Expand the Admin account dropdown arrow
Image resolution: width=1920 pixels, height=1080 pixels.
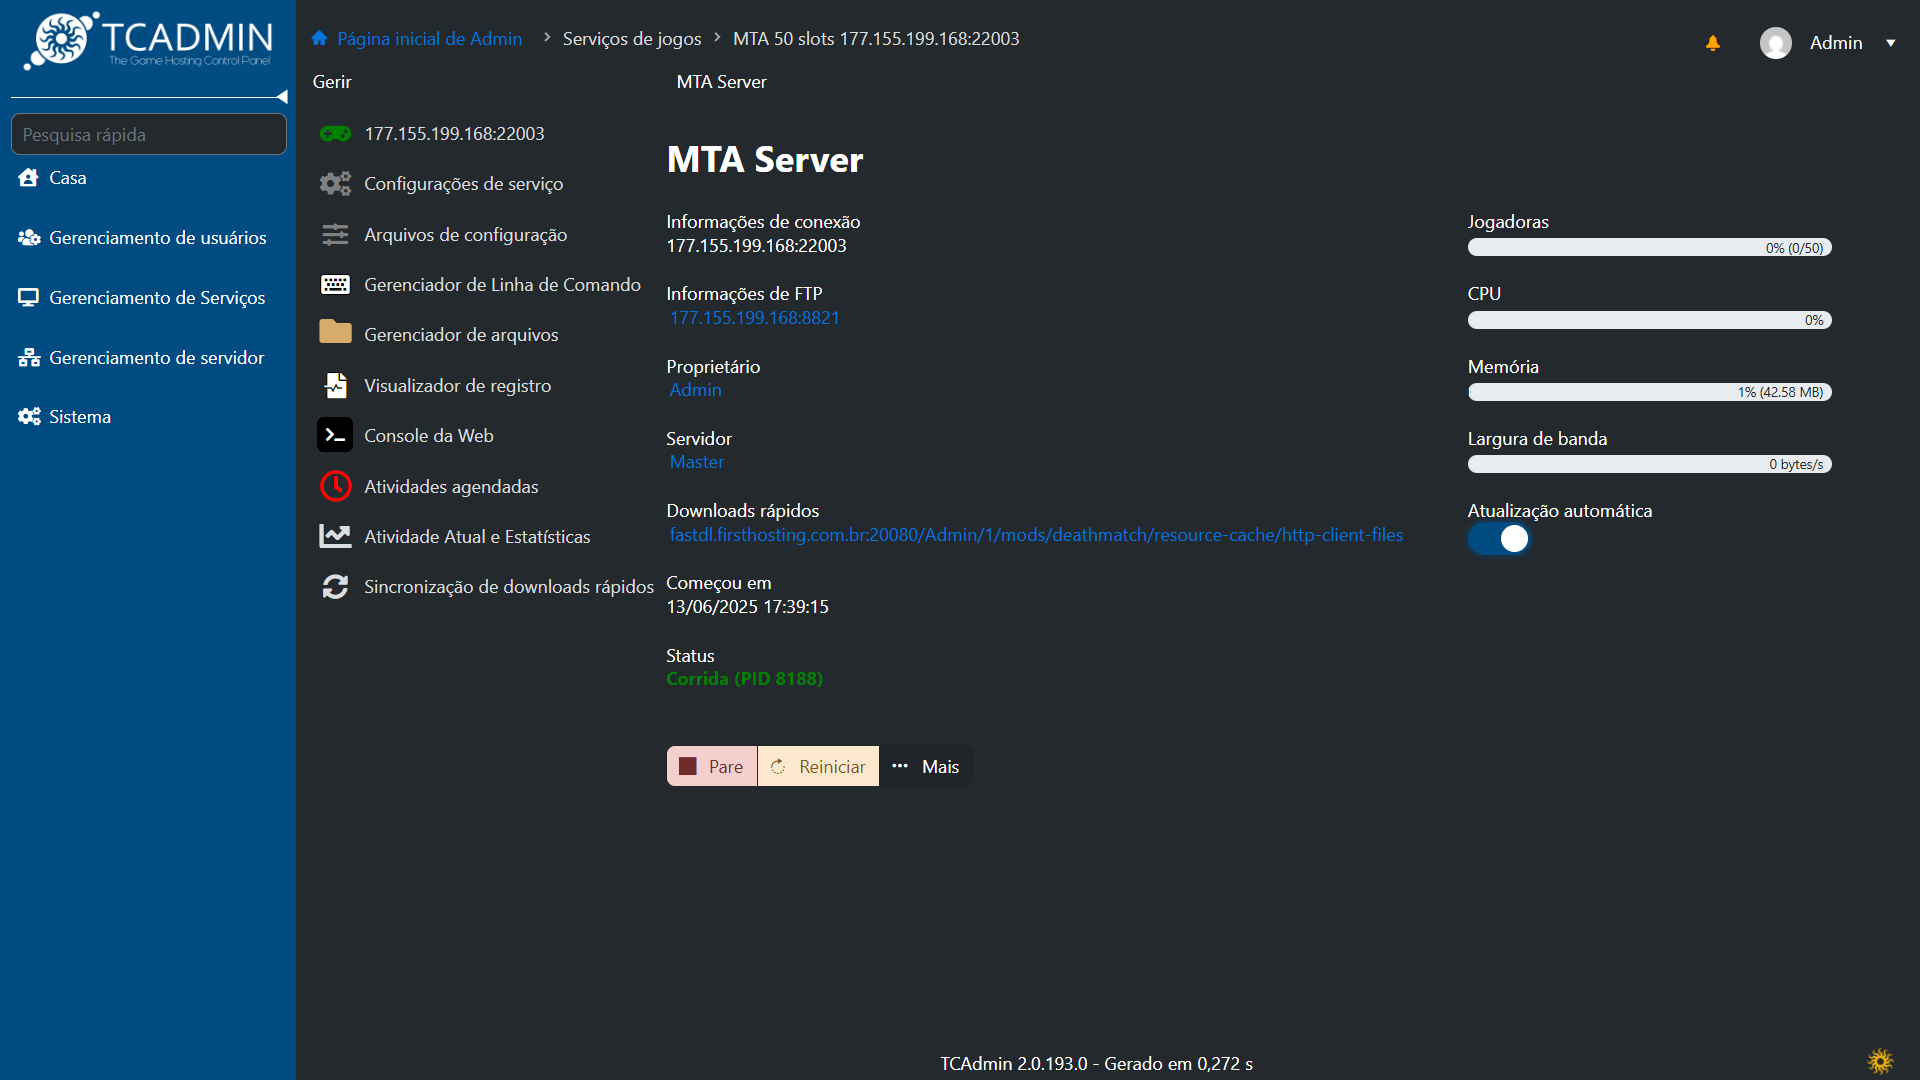coord(1891,43)
